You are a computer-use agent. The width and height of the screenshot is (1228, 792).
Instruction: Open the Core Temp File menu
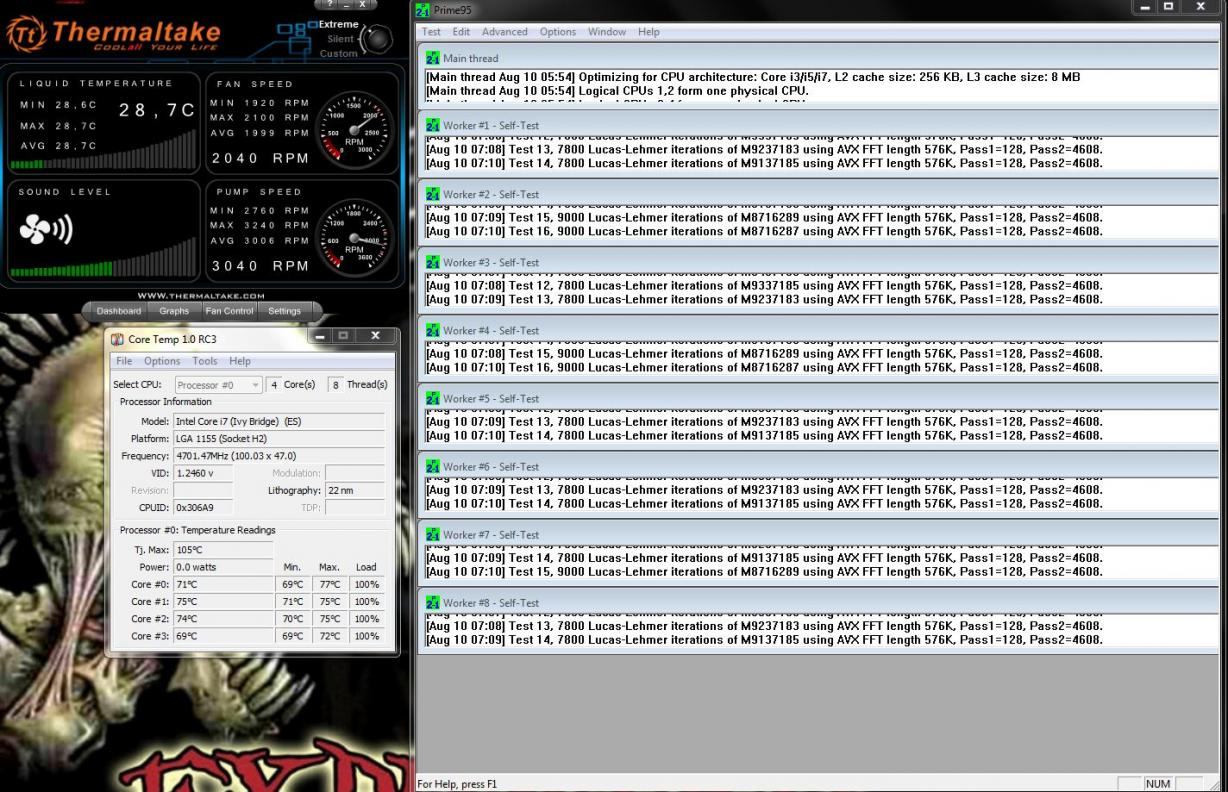click(124, 361)
